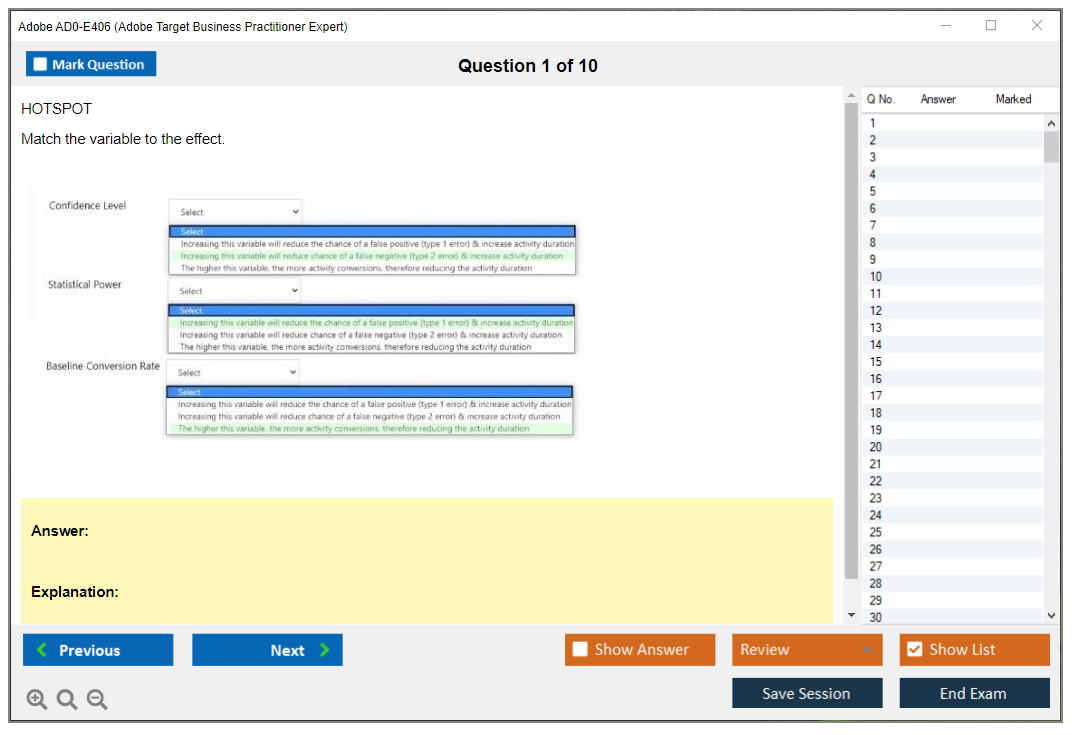Viewport: 1075px width, 735px height.
Task: Jump to question 10 in the list
Action: click(x=876, y=276)
